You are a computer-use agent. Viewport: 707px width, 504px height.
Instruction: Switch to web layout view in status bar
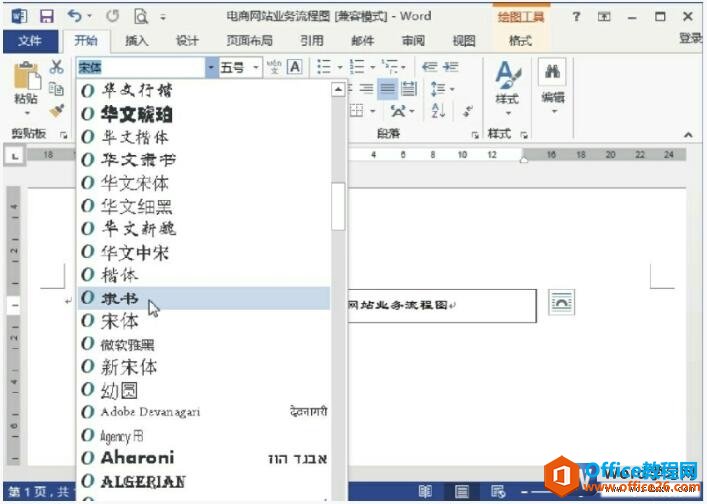pyautogui.click(x=498, y=491)
